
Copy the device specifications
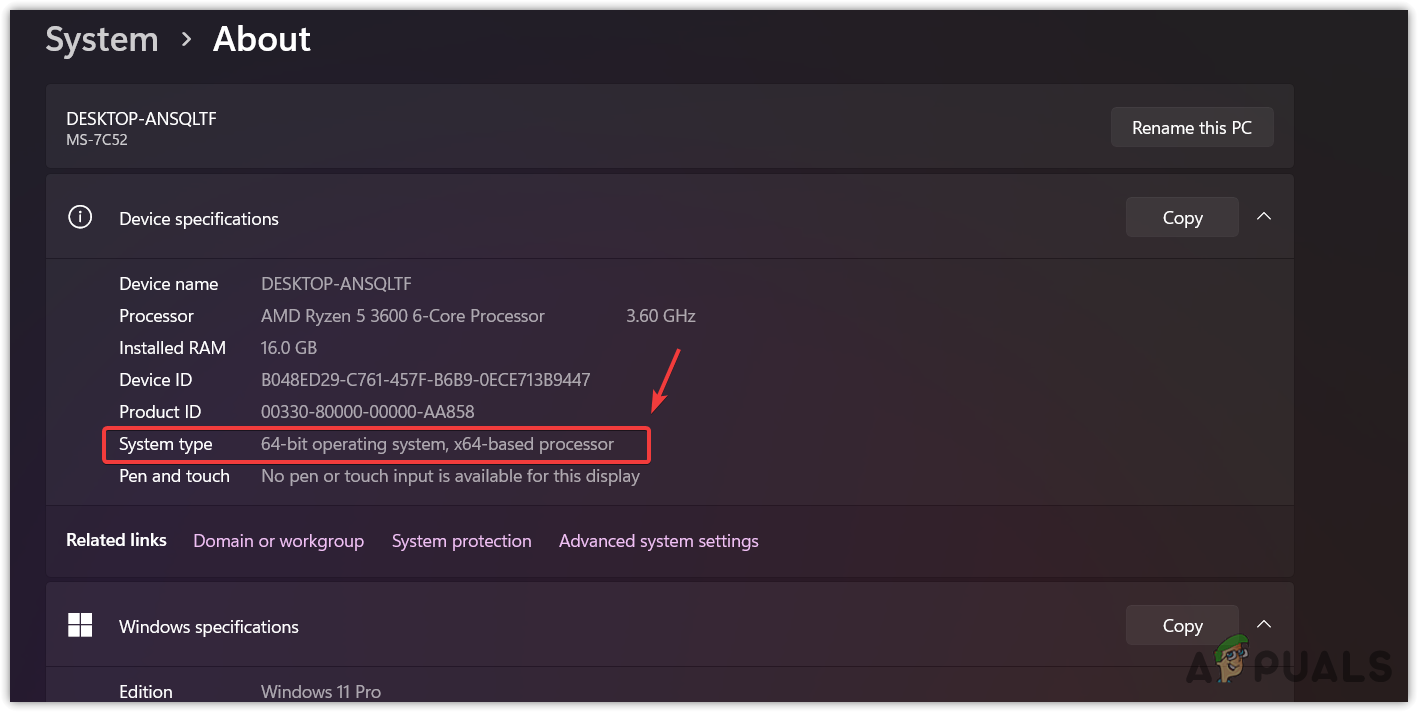[1182, 217]
